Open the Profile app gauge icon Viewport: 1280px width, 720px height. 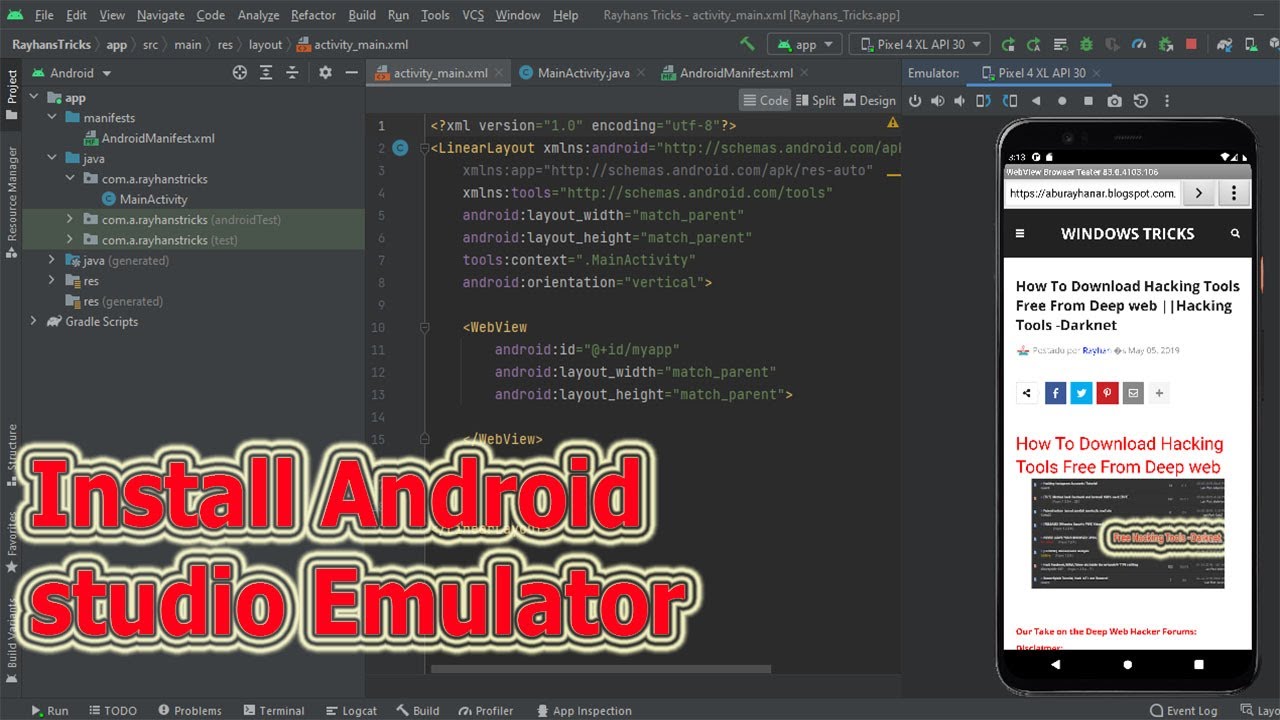click(x=1138, y=44)
